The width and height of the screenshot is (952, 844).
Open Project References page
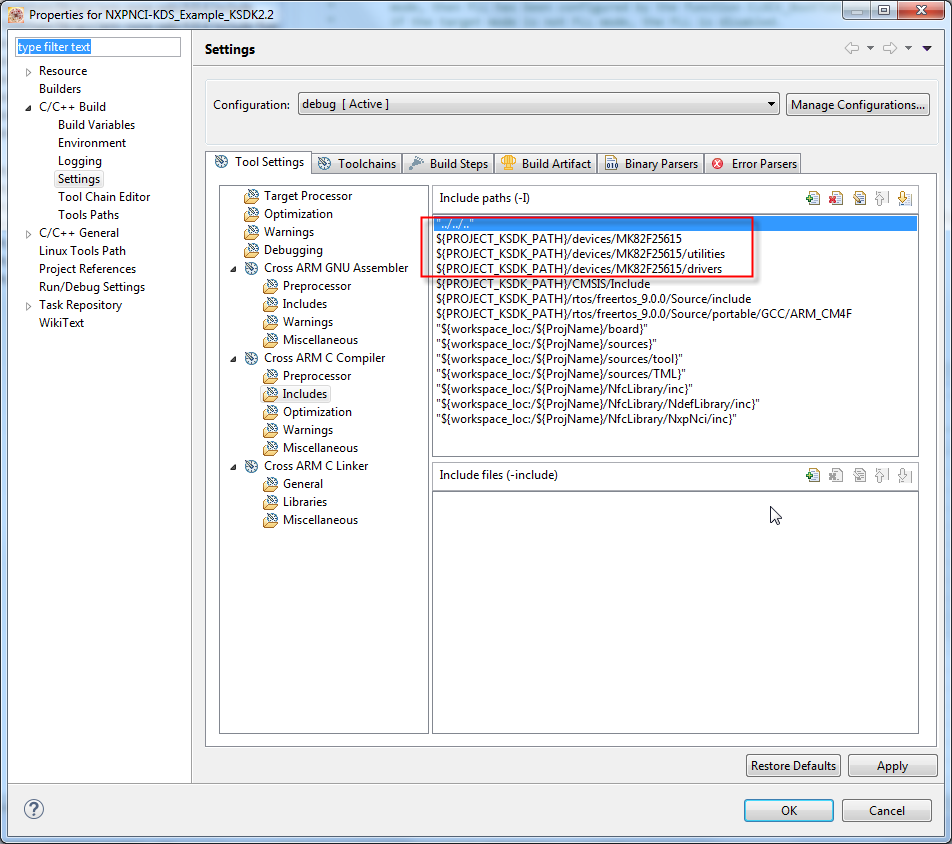[x=87, y=269]
